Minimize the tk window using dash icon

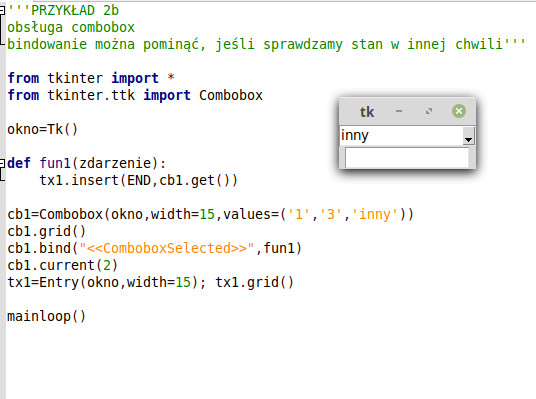(x=399, y=111)
